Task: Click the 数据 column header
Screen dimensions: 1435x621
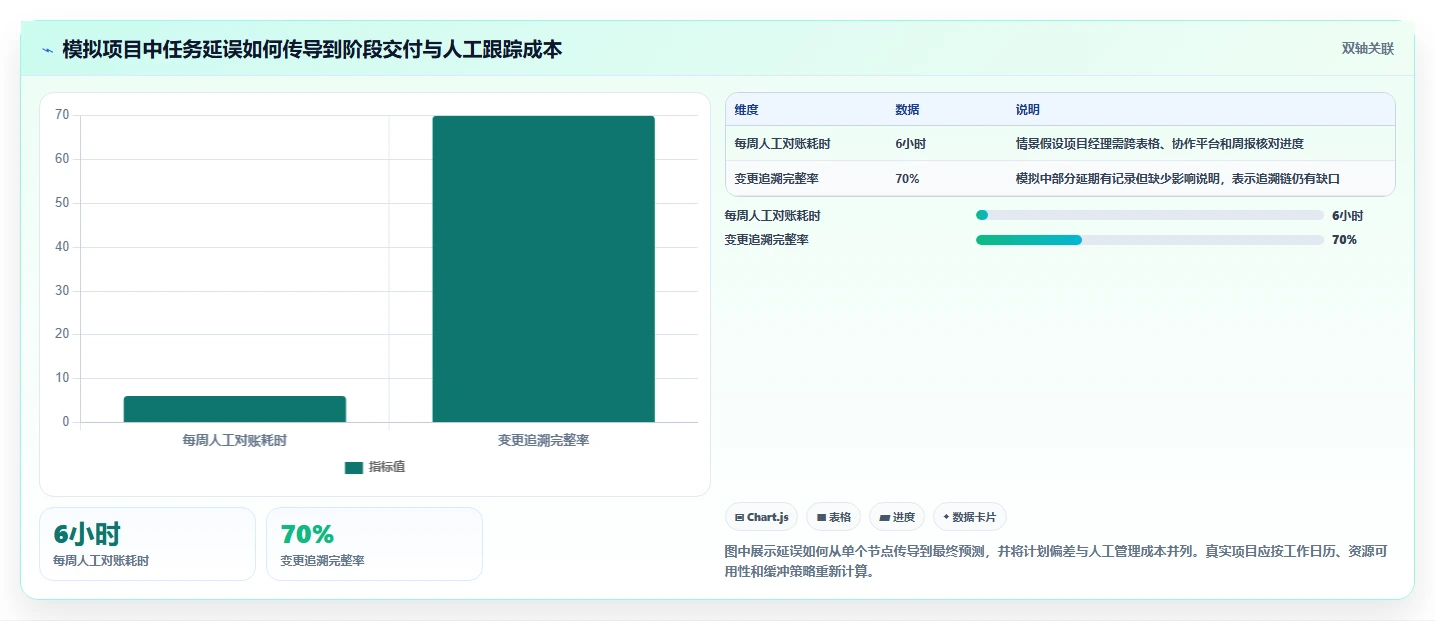Action: pos(907,110)
